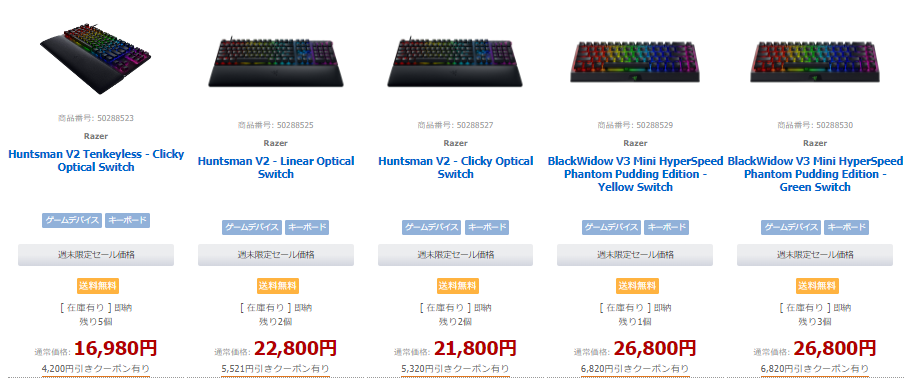Select ゲームデバイス tag under Huntsman V2 Linear
The width and height of the screenshot is (912, 384).
[252, 227]
